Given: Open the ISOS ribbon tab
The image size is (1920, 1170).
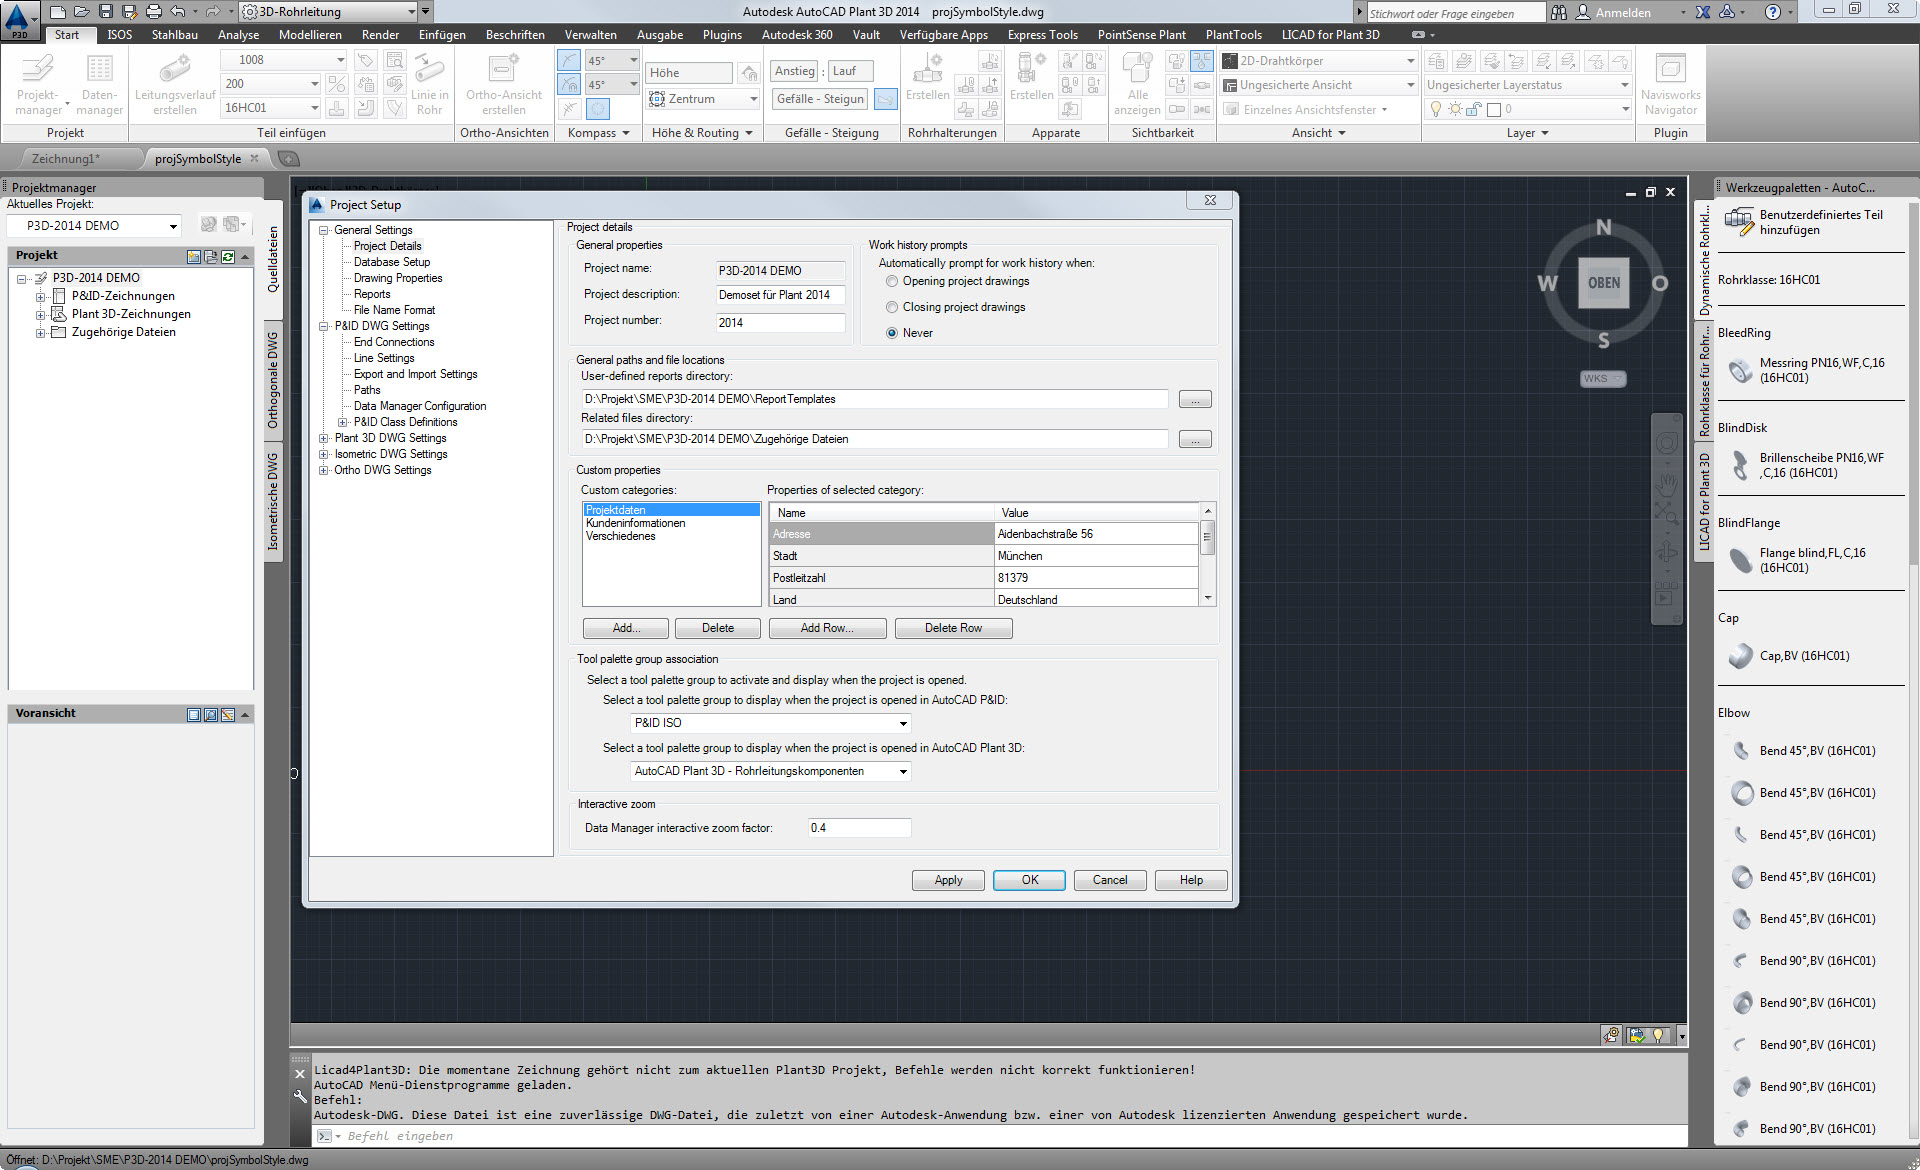Looking at the screenshot, I should [x=120, y=35].
